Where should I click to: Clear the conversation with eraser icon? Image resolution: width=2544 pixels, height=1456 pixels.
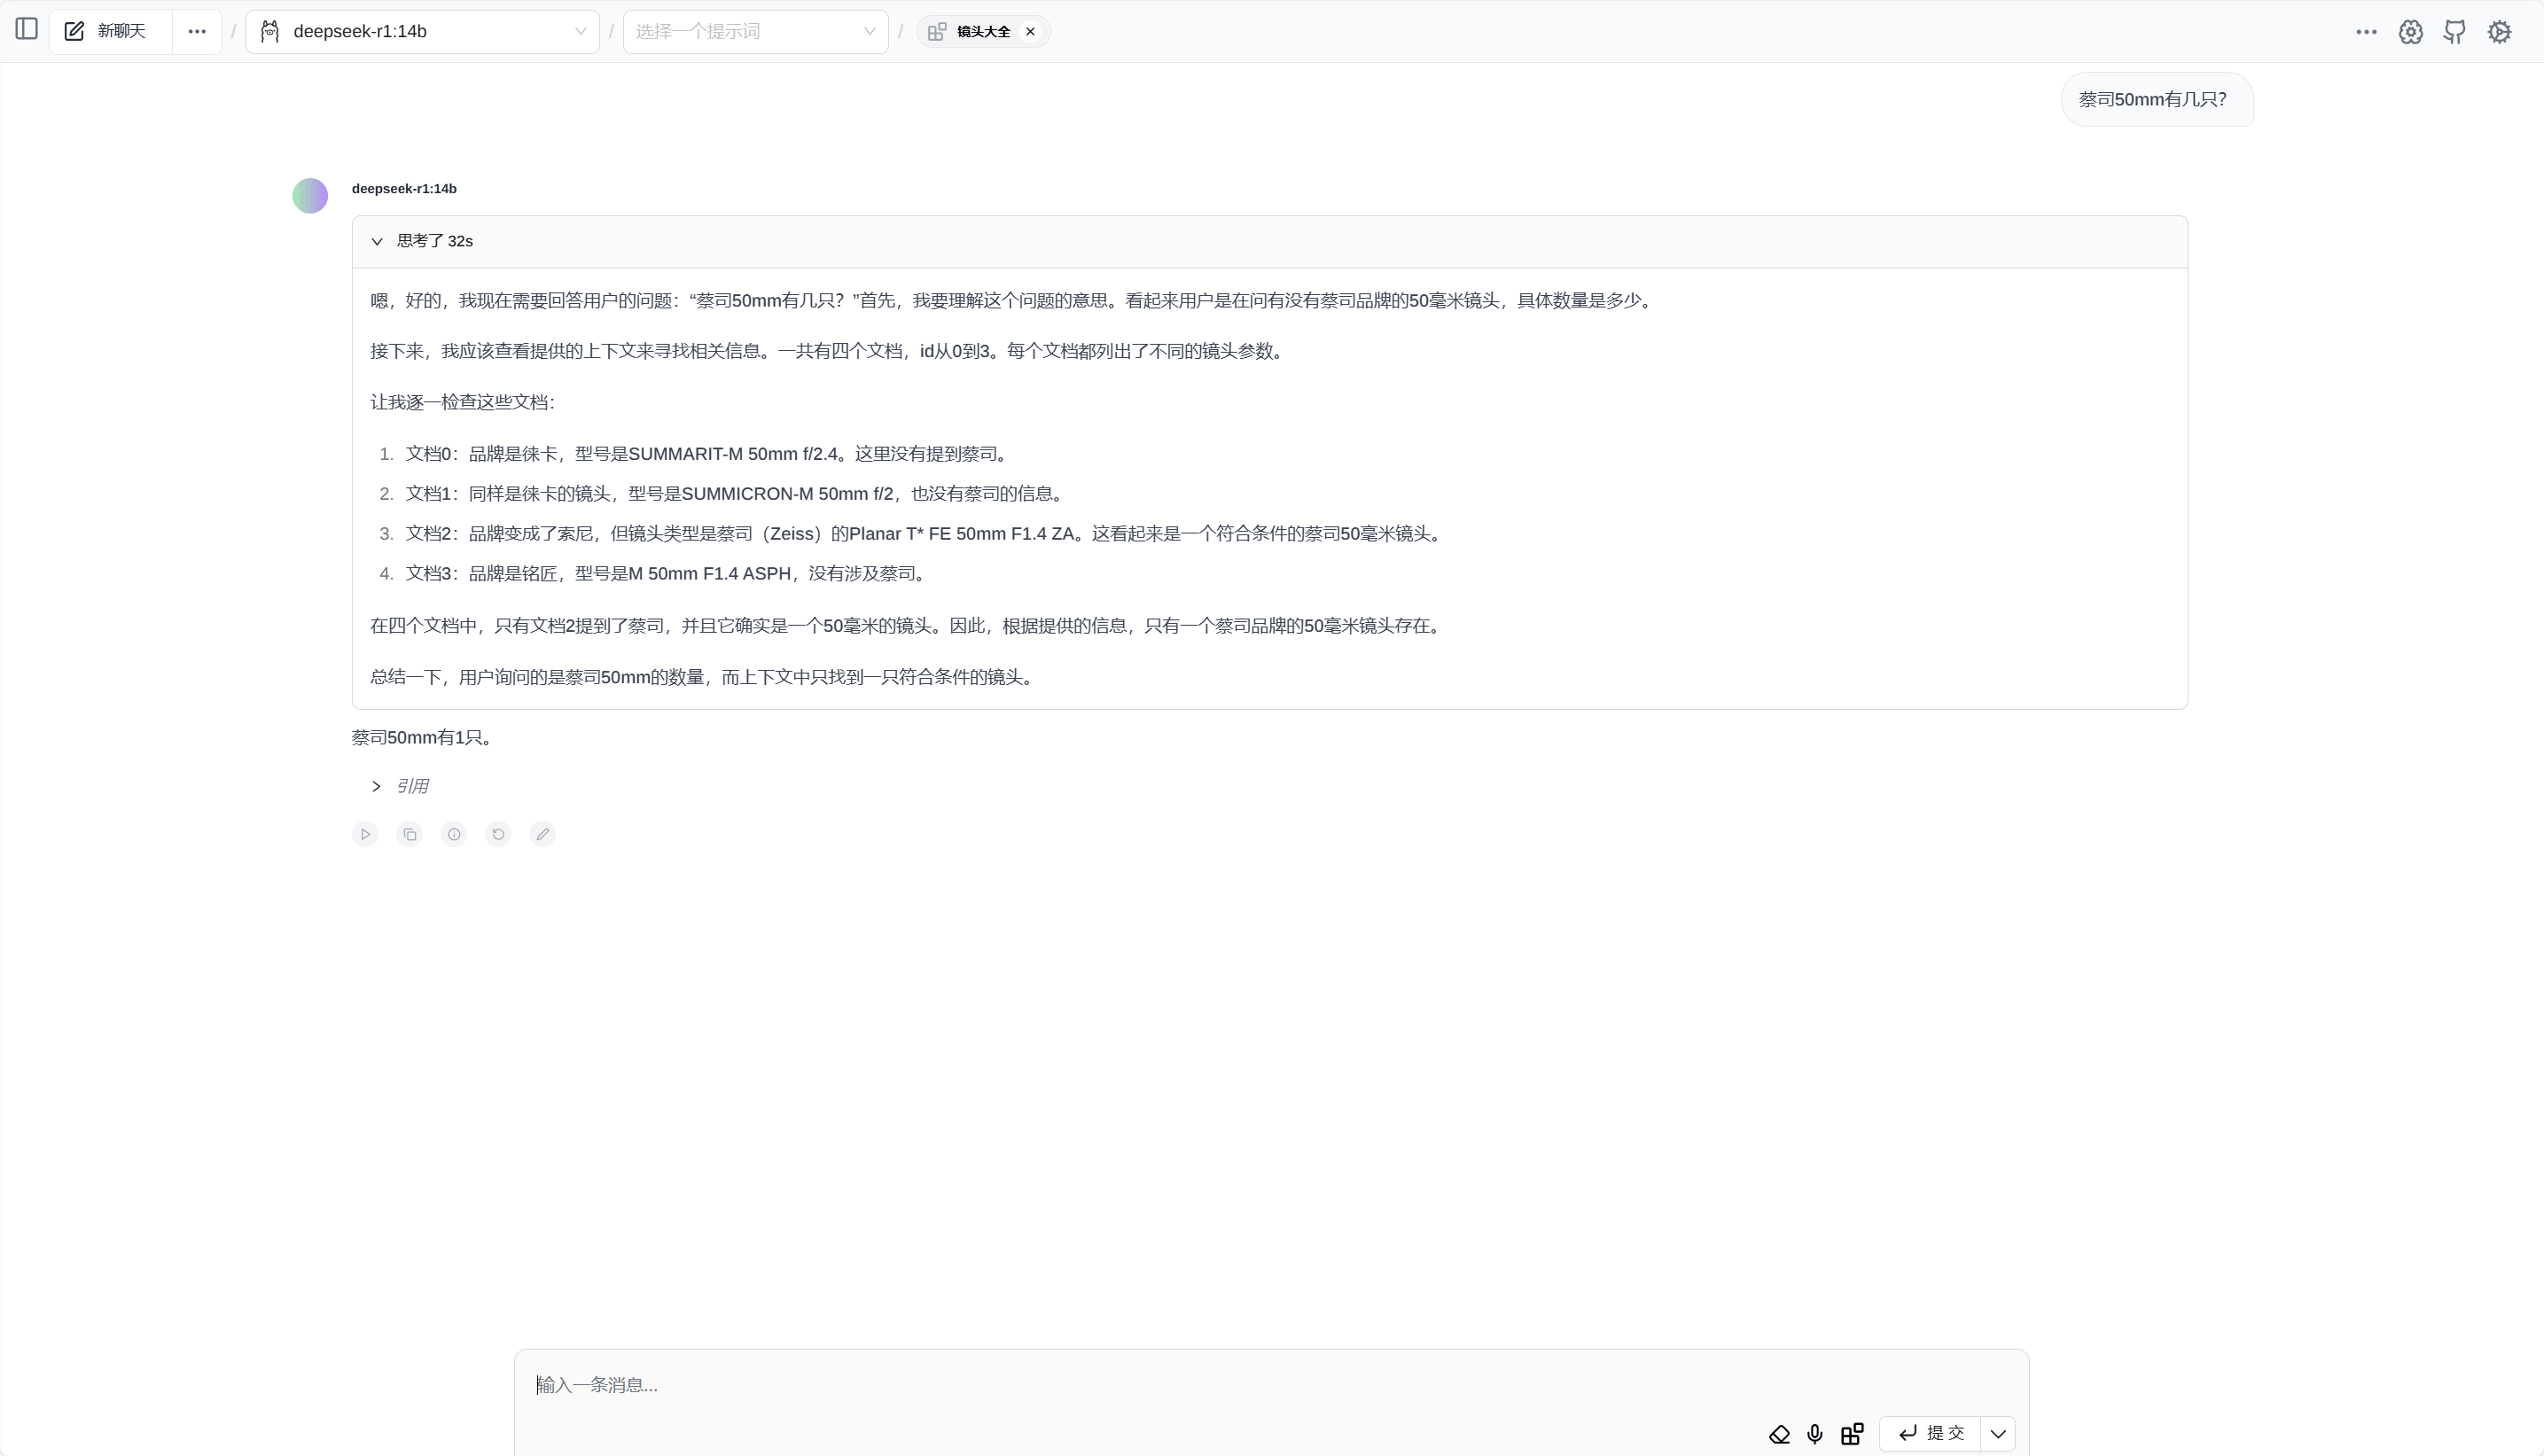(x=1779, y=1434)
